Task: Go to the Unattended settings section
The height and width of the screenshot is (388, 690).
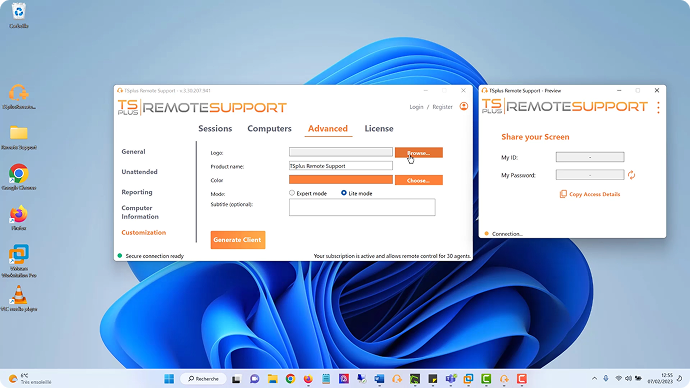Action: click(x=139, y=172)
